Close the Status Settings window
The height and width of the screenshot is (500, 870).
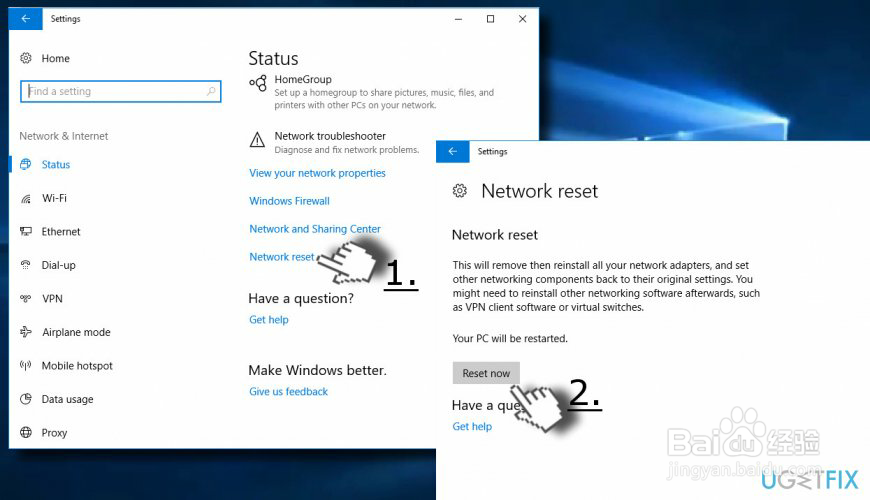pyautogui.click(x=523, y=19)
